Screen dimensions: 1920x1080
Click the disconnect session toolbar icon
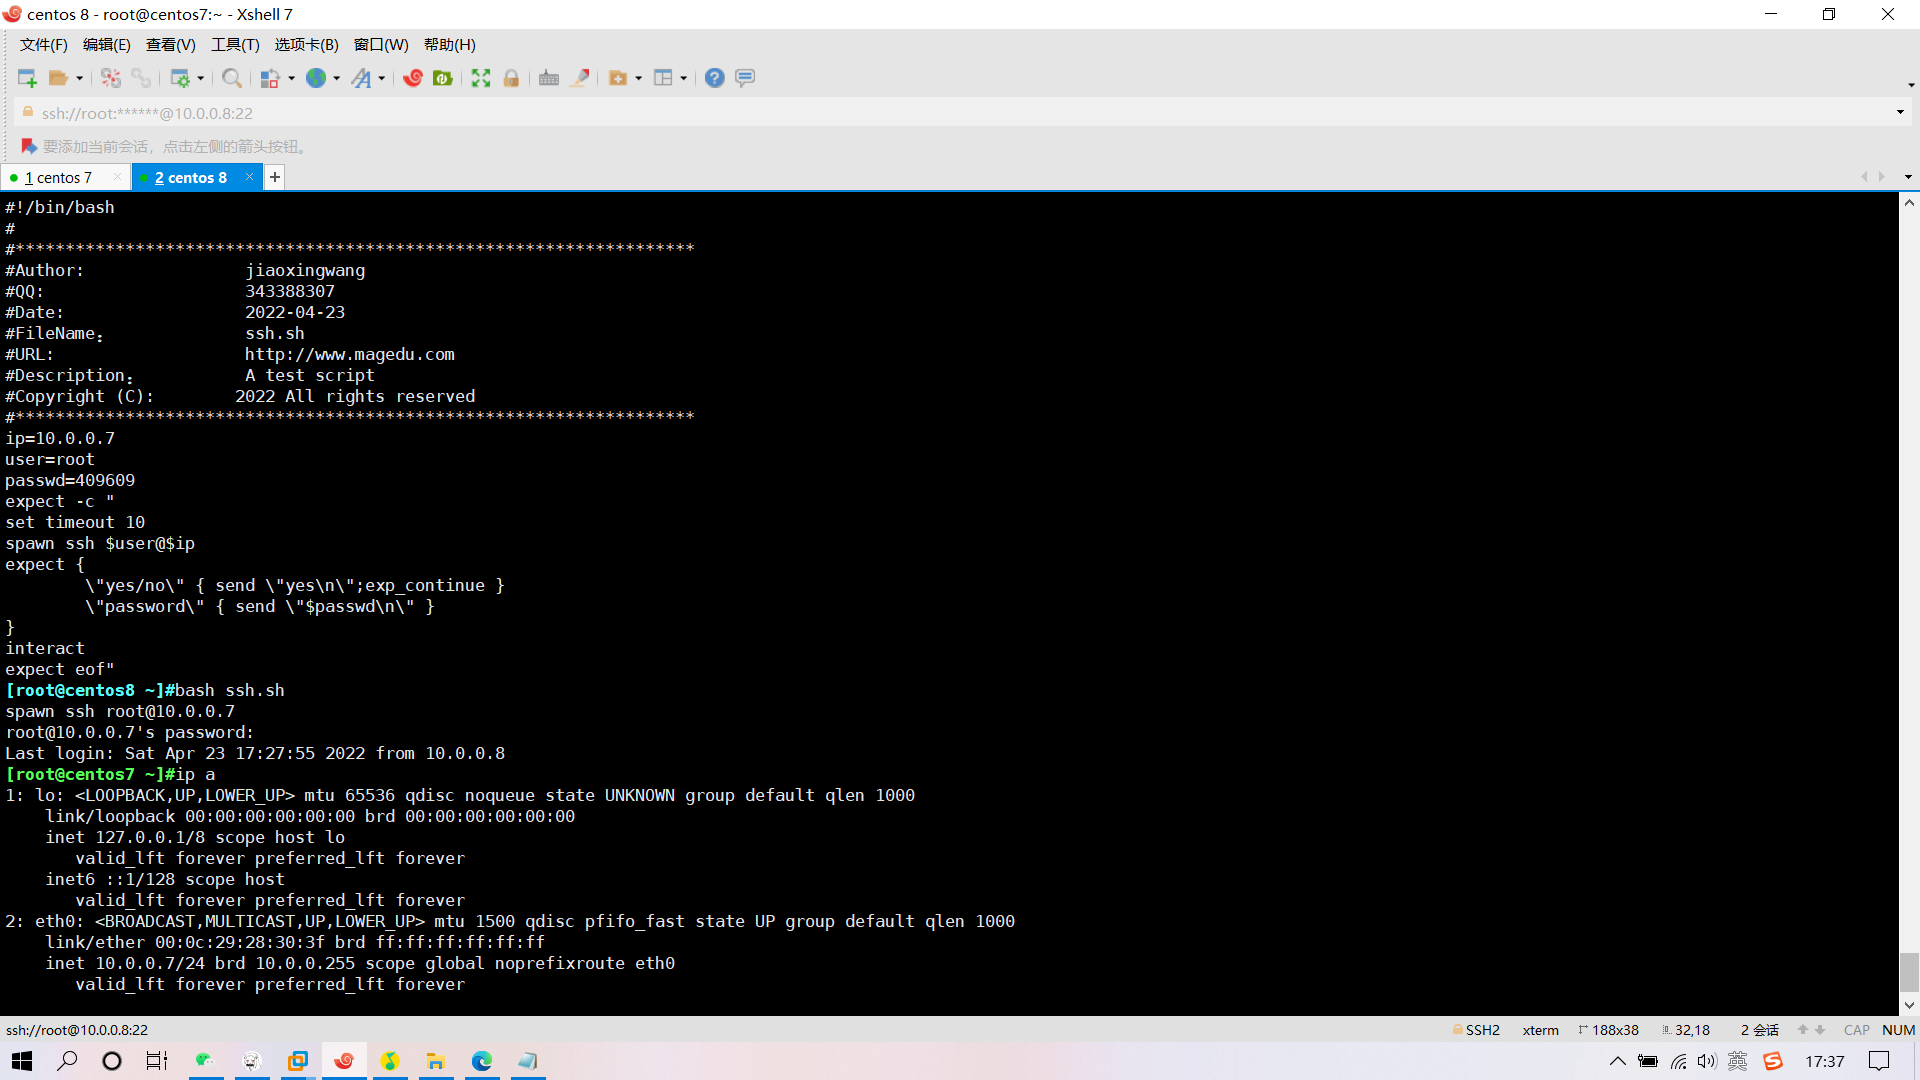point(110,78)
